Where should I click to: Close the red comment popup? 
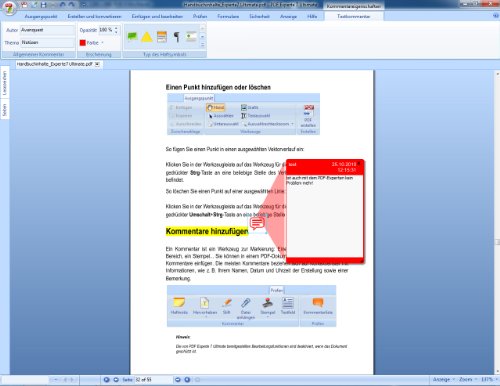(x=359, y=164)
